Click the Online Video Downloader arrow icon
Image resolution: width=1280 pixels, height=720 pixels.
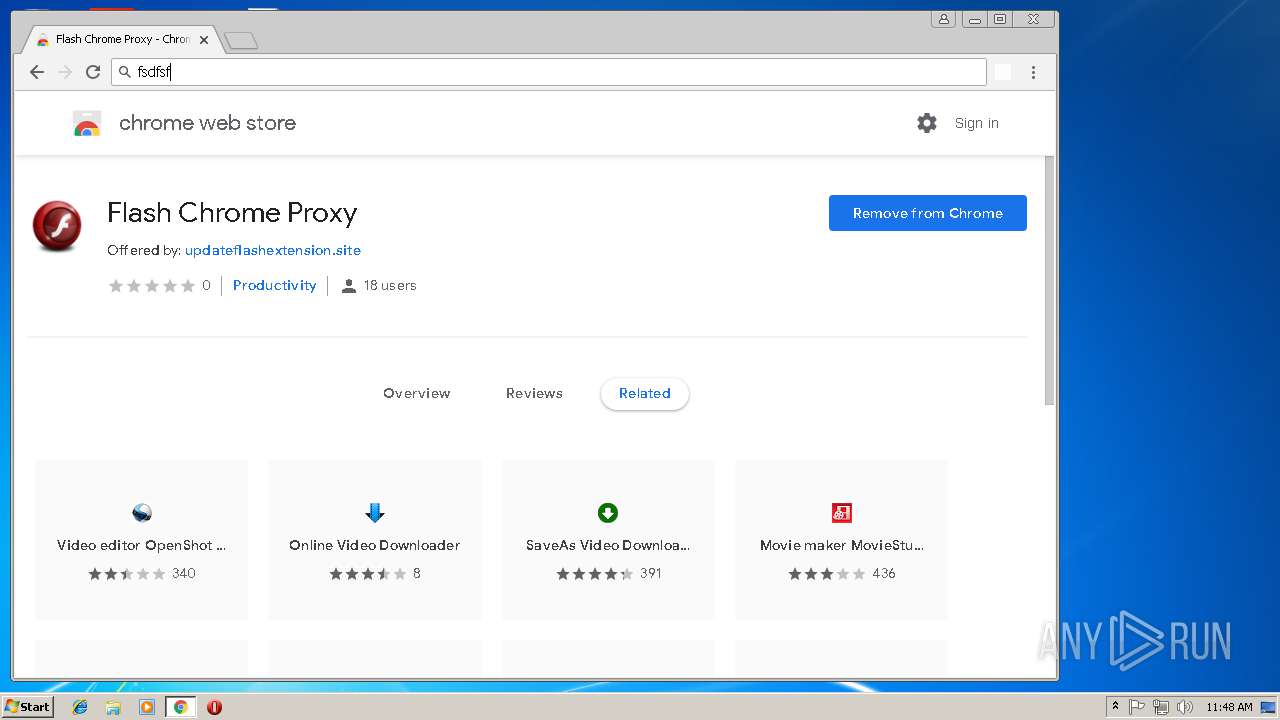click(x=375, y=513)
